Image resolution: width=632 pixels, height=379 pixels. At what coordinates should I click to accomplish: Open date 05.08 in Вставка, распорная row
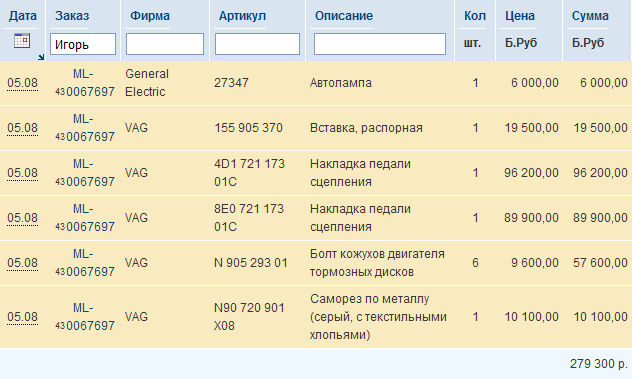23,128
